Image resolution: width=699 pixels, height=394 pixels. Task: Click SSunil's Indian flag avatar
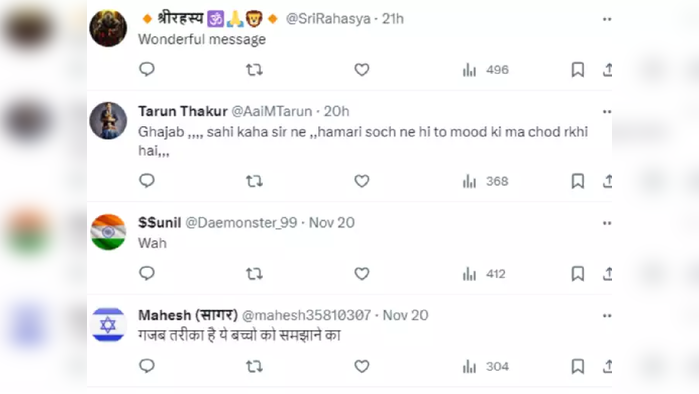tap(108, 232)
